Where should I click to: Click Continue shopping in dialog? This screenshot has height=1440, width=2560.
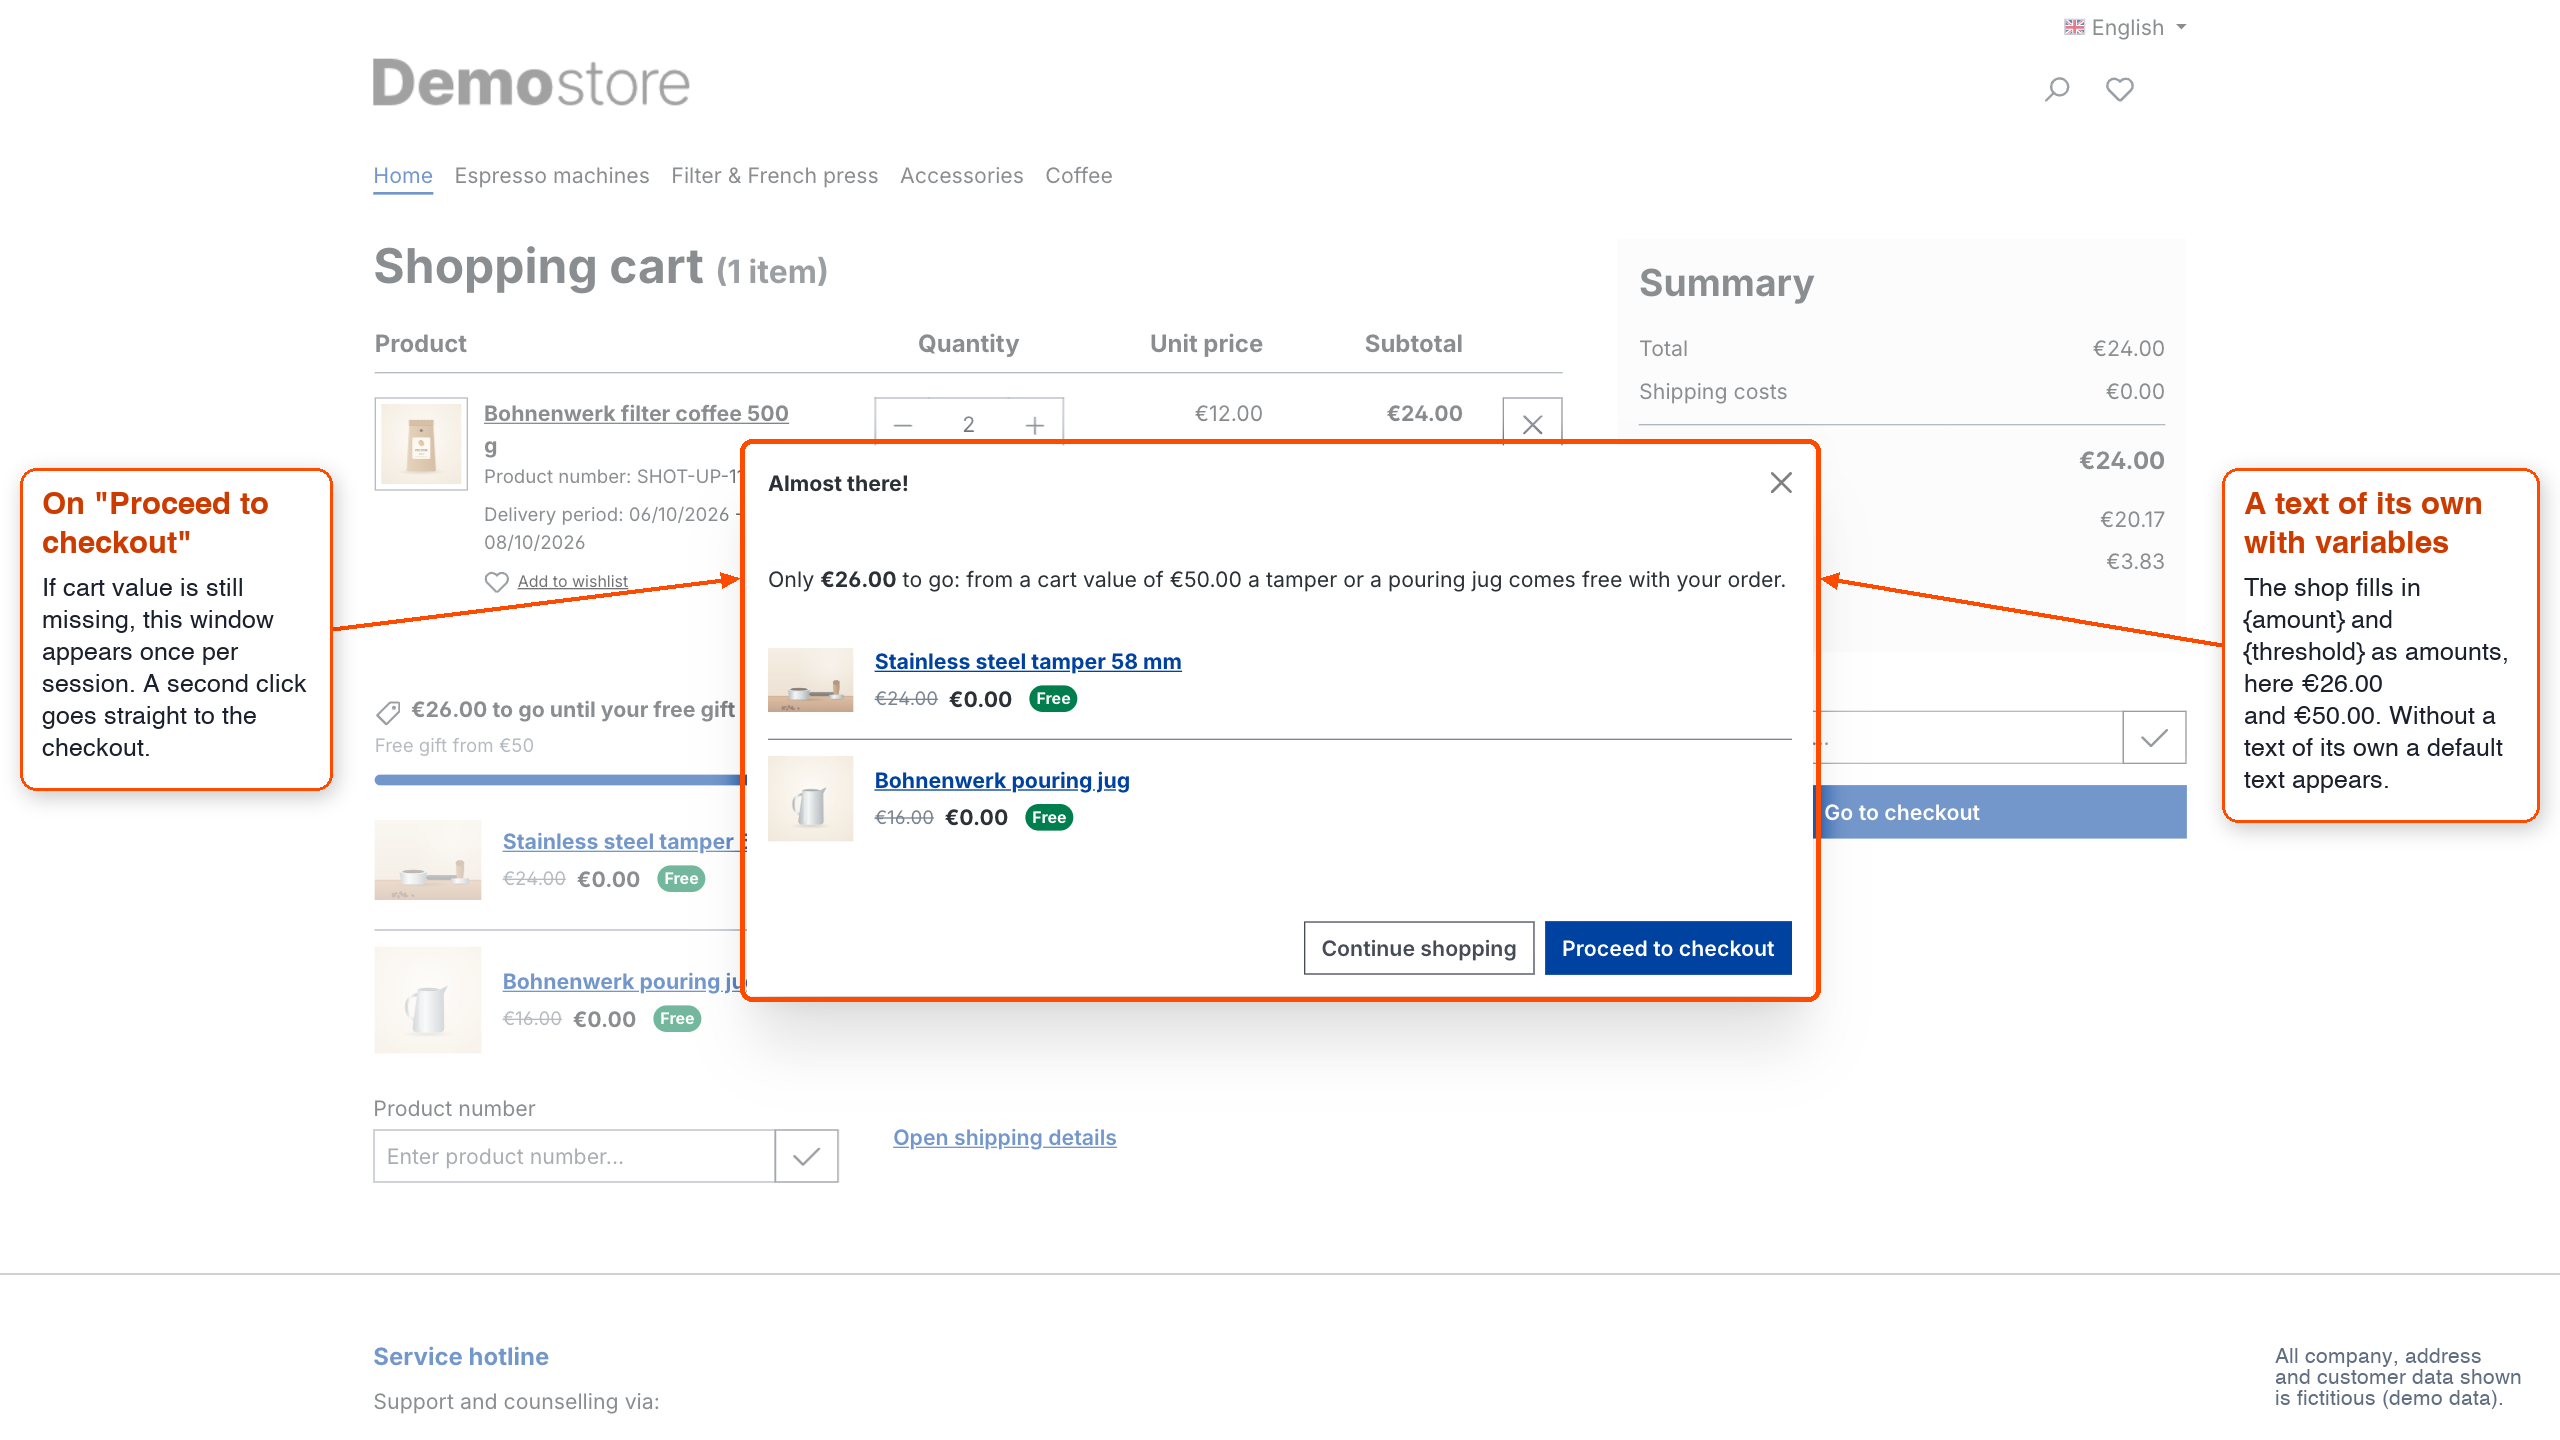[1419, 948]
